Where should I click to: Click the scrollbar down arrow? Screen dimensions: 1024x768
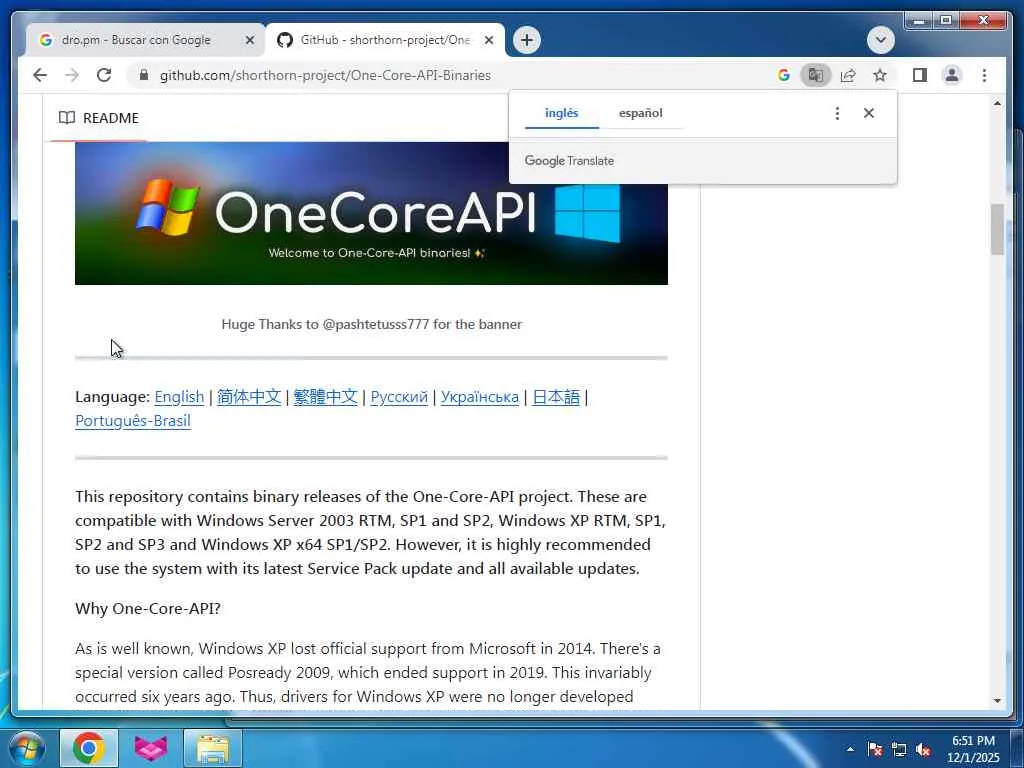click(x=997, y=701)
